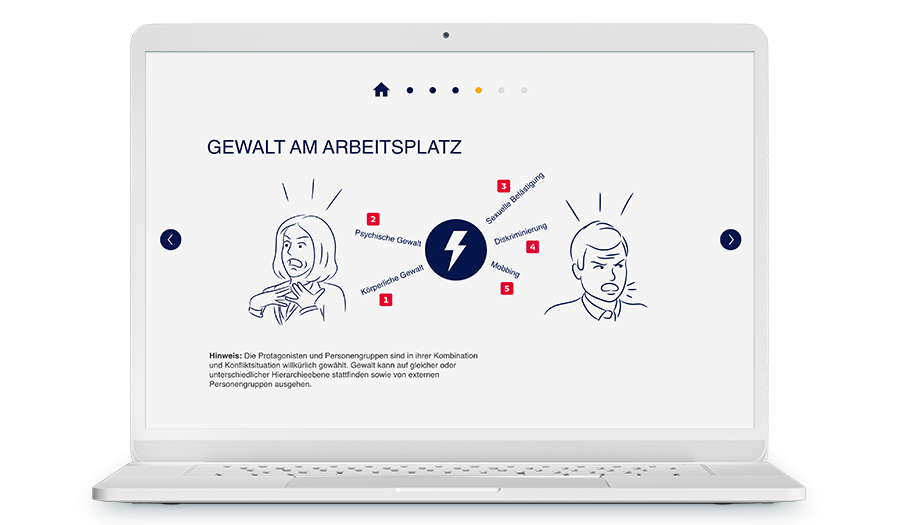Click the 'Hinweis:' note text
The width and height of the screenshot is (900, 525).
pos(343,370)
